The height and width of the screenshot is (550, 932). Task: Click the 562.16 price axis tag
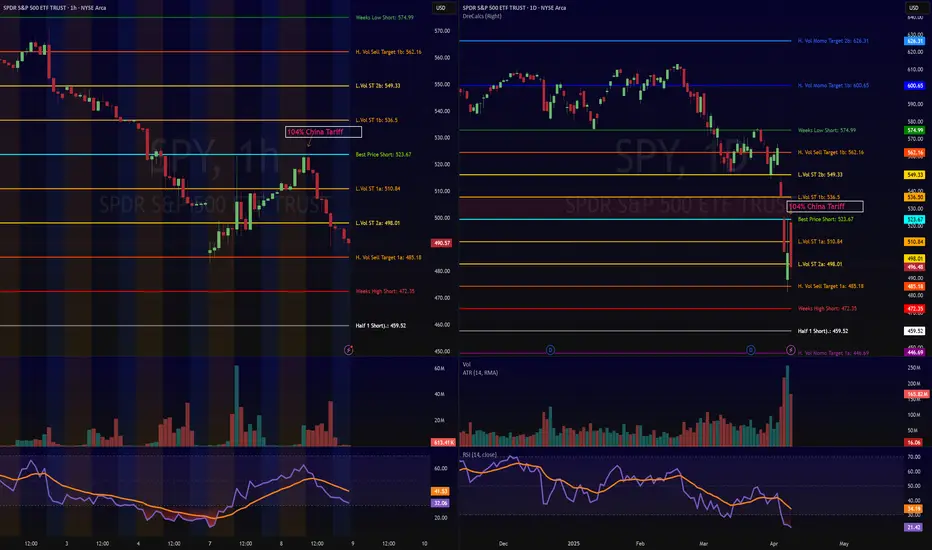tap(914, 152)
